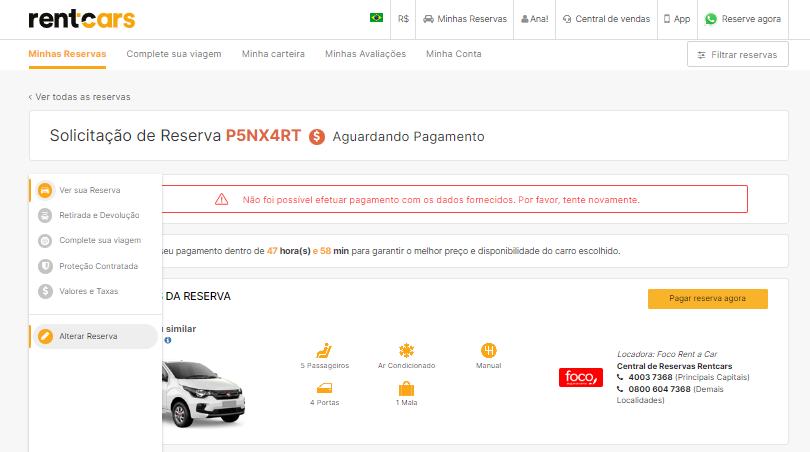Click the Brazil flag language icon
This screenshot has height=452, width=810.
[x=376, y=18]
